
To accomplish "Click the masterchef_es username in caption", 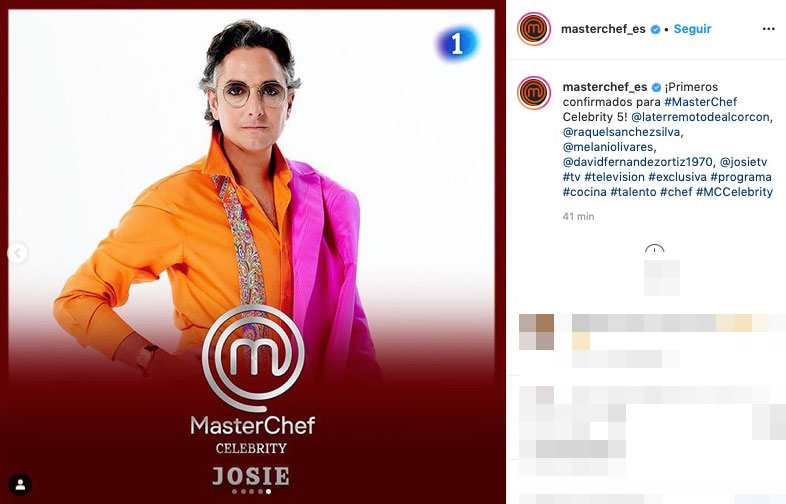I will [x=605, y=87].
